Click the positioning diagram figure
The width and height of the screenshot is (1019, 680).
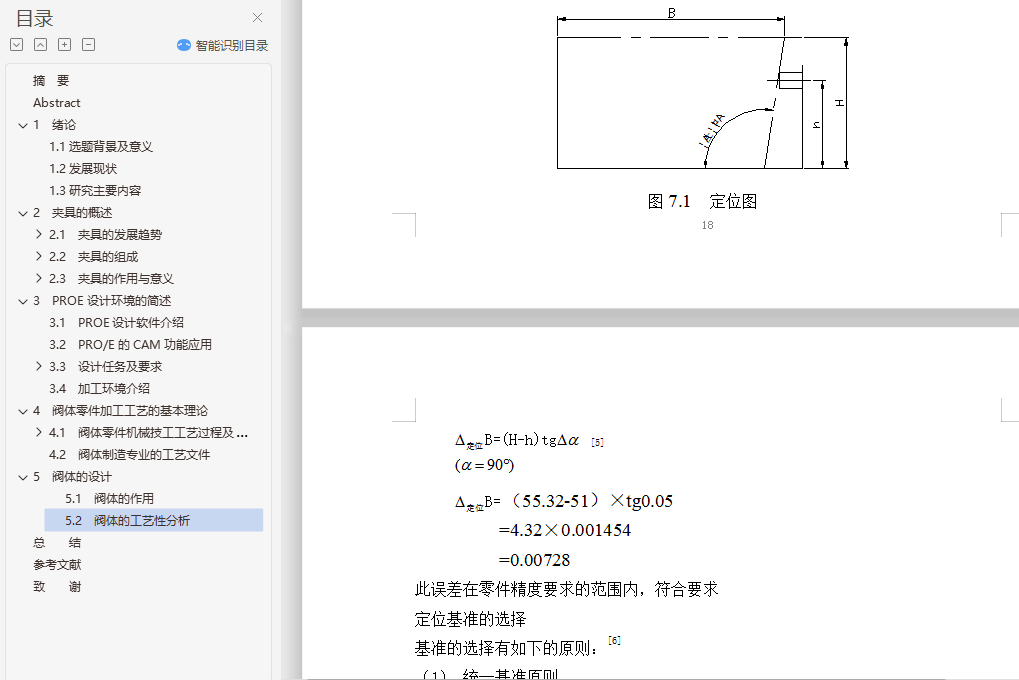(703, 90)
